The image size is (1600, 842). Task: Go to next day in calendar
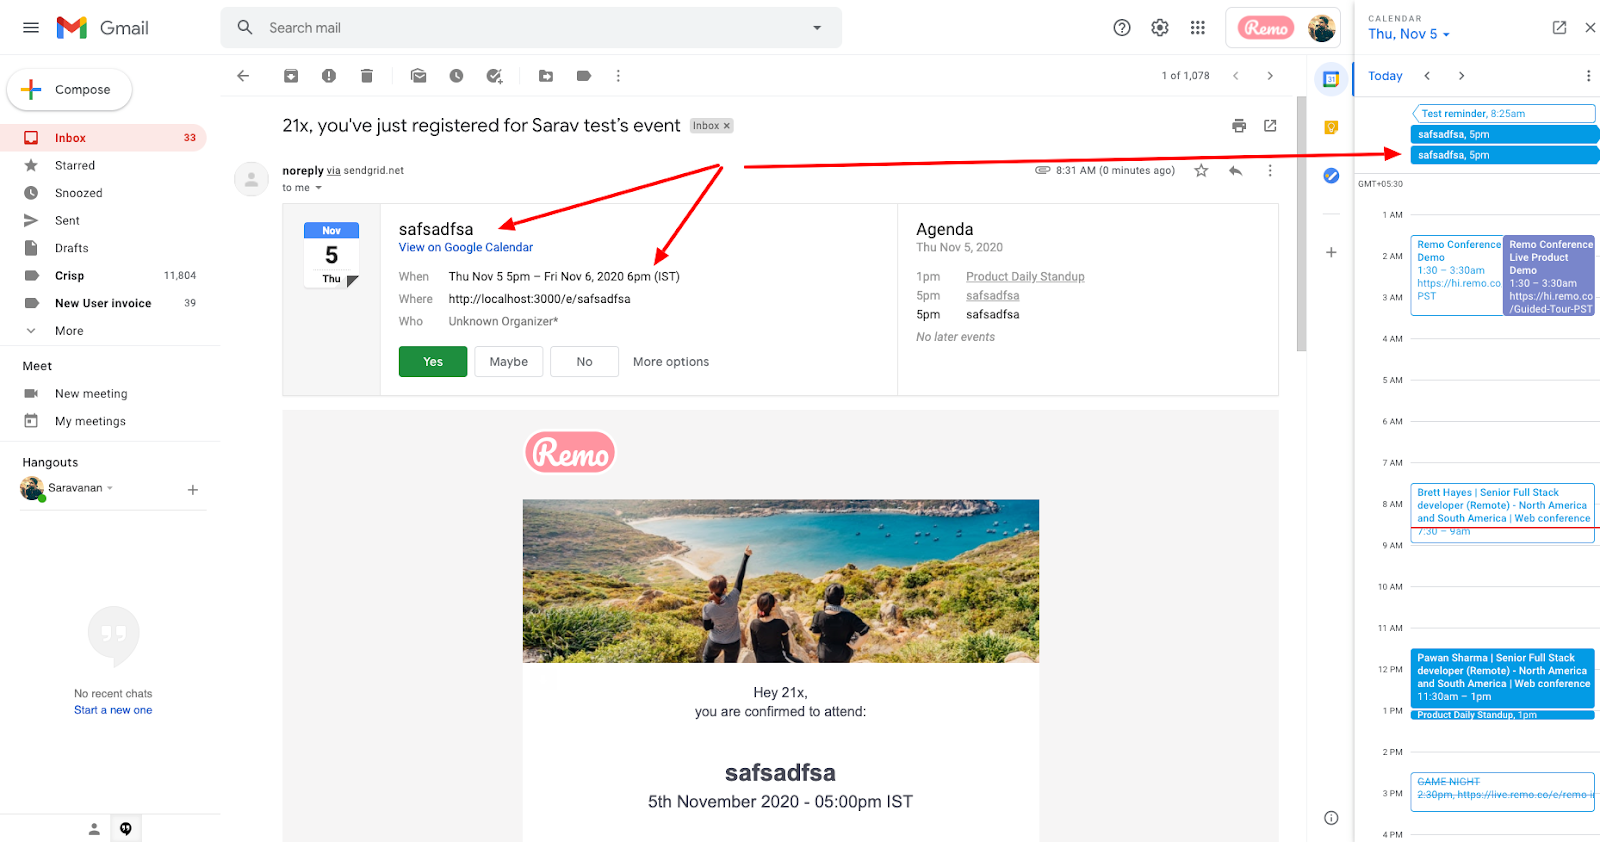(1461, 76)
